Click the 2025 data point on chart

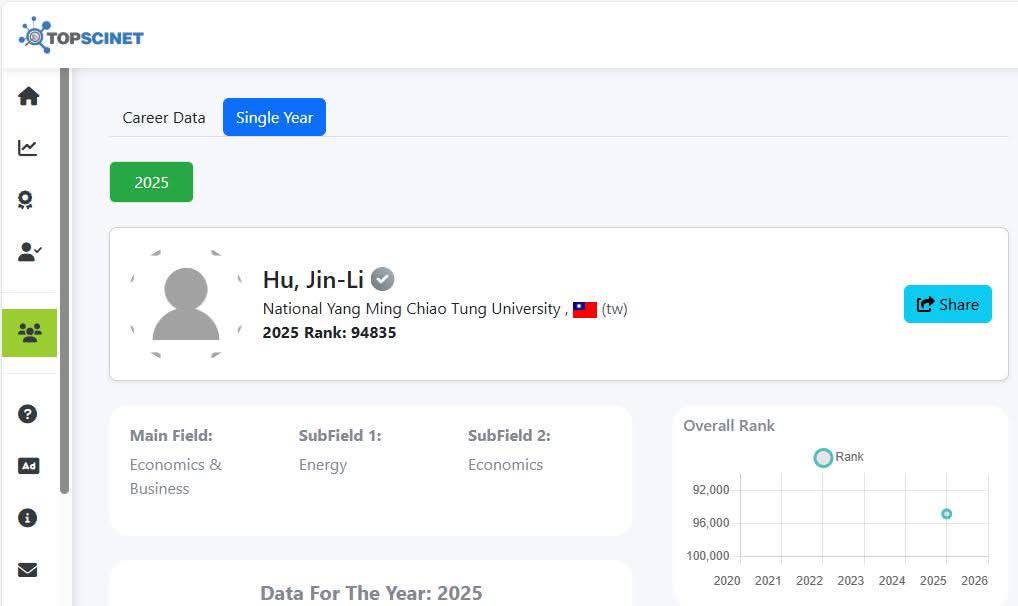pyautogui.click(x=946, y=514)
